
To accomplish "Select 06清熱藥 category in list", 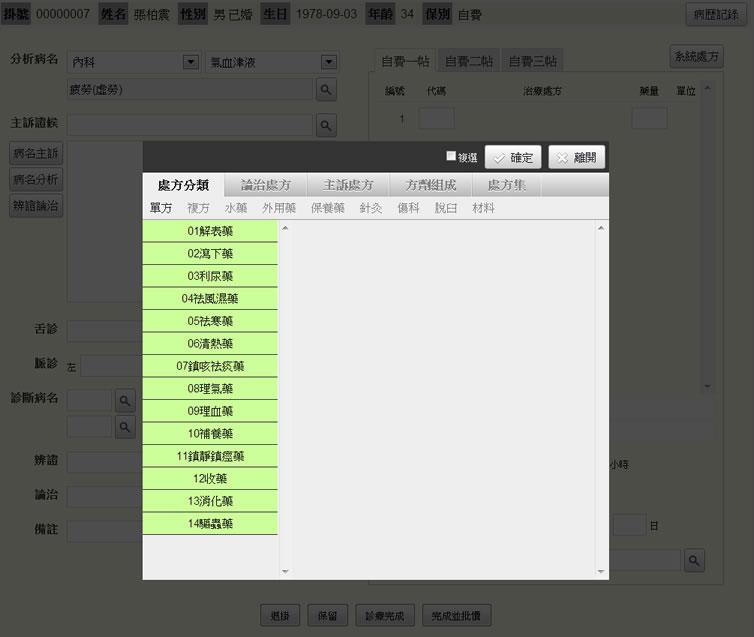I will [x=210, y=343].
